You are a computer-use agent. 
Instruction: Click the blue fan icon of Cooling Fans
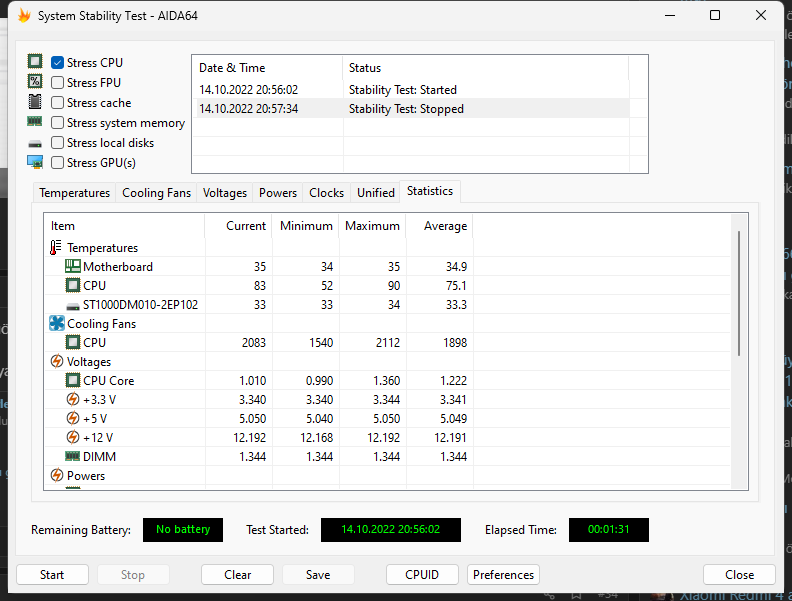pos(57,323)
